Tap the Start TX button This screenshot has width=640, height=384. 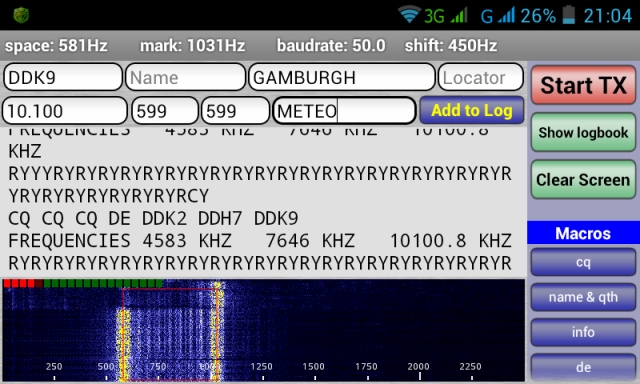click(x=583, y=85)
